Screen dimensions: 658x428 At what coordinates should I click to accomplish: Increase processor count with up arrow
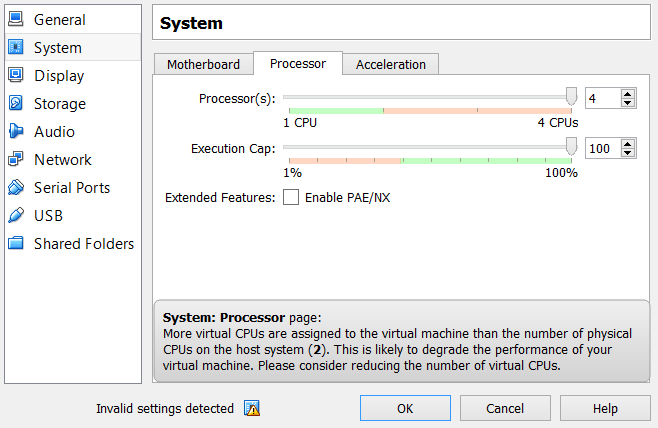tap(628, 93)
